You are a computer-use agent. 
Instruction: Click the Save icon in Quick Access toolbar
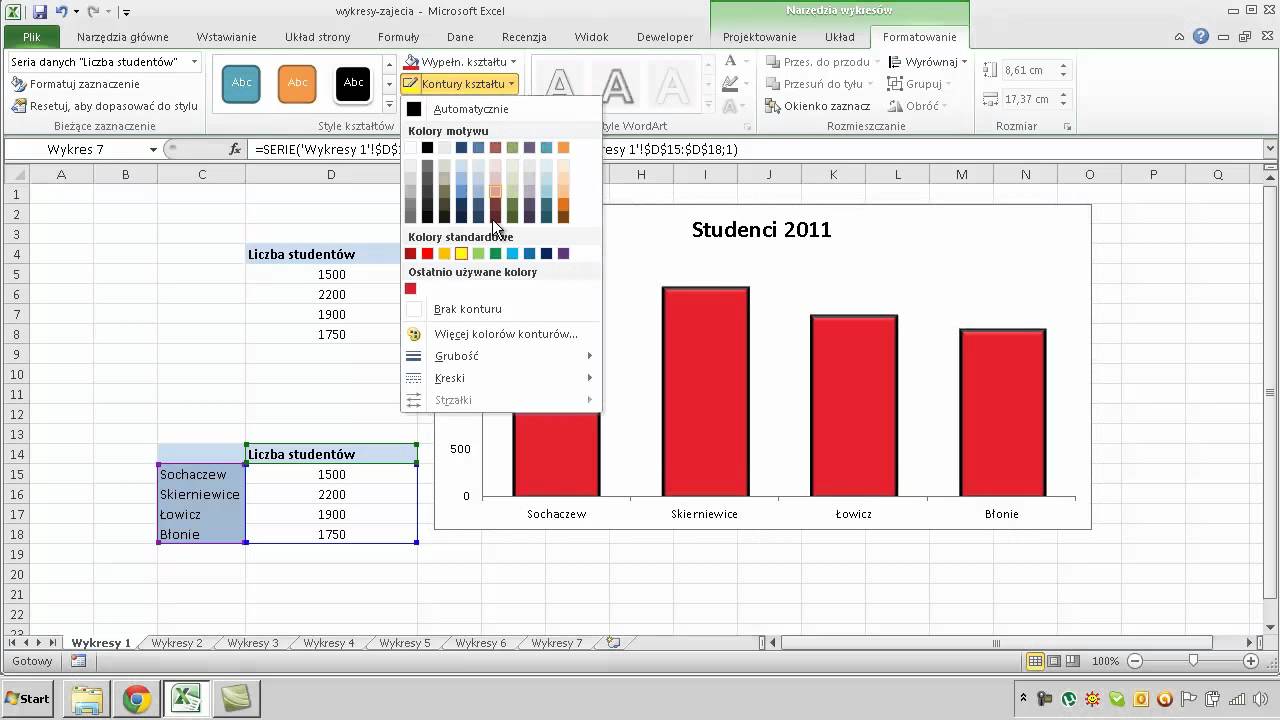point(40,12)
